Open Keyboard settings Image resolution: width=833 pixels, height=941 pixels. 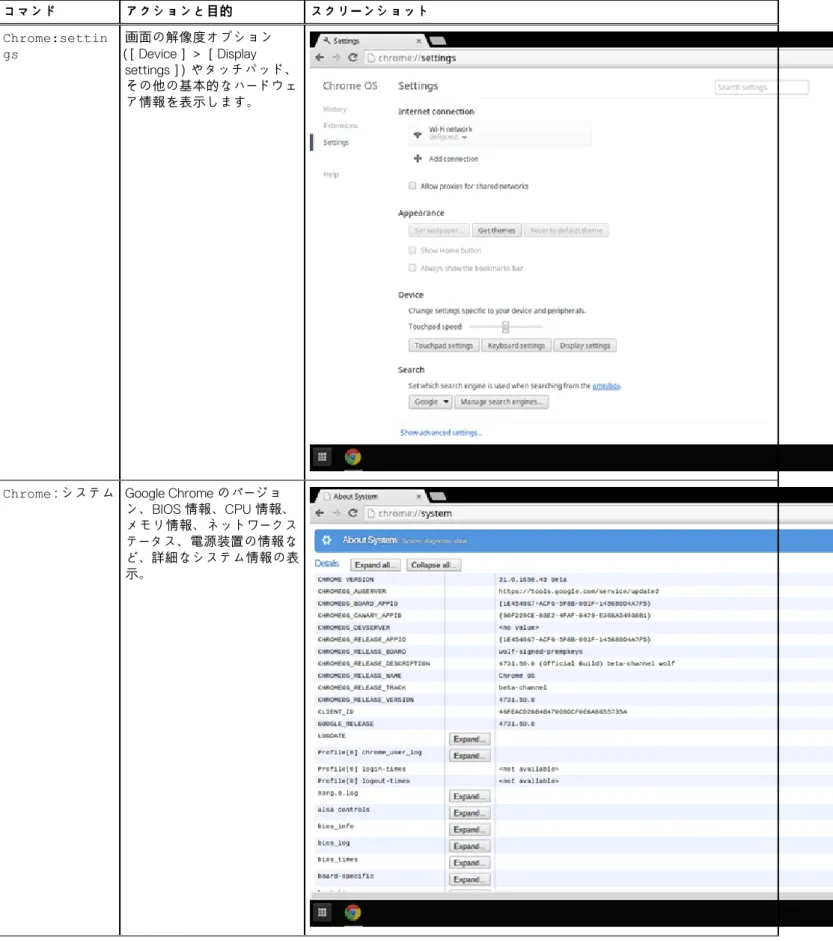coord(516,346)
